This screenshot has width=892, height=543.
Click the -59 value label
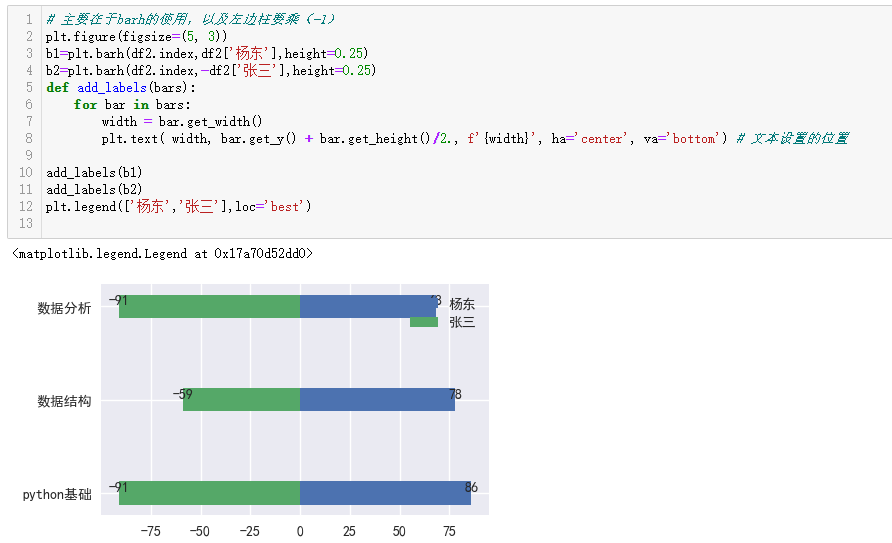pyautogui.click(x=183, y=394)
